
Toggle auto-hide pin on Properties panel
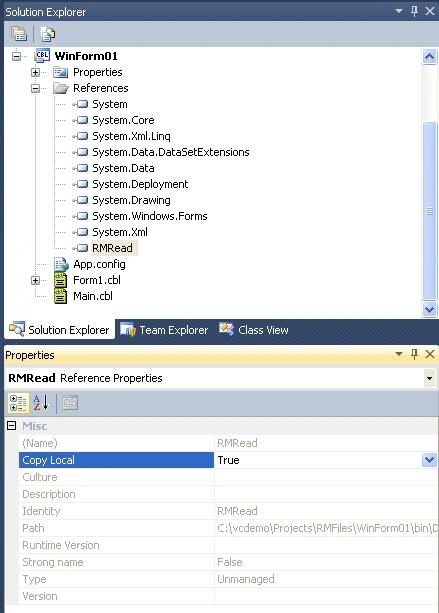tap(414, 354)
